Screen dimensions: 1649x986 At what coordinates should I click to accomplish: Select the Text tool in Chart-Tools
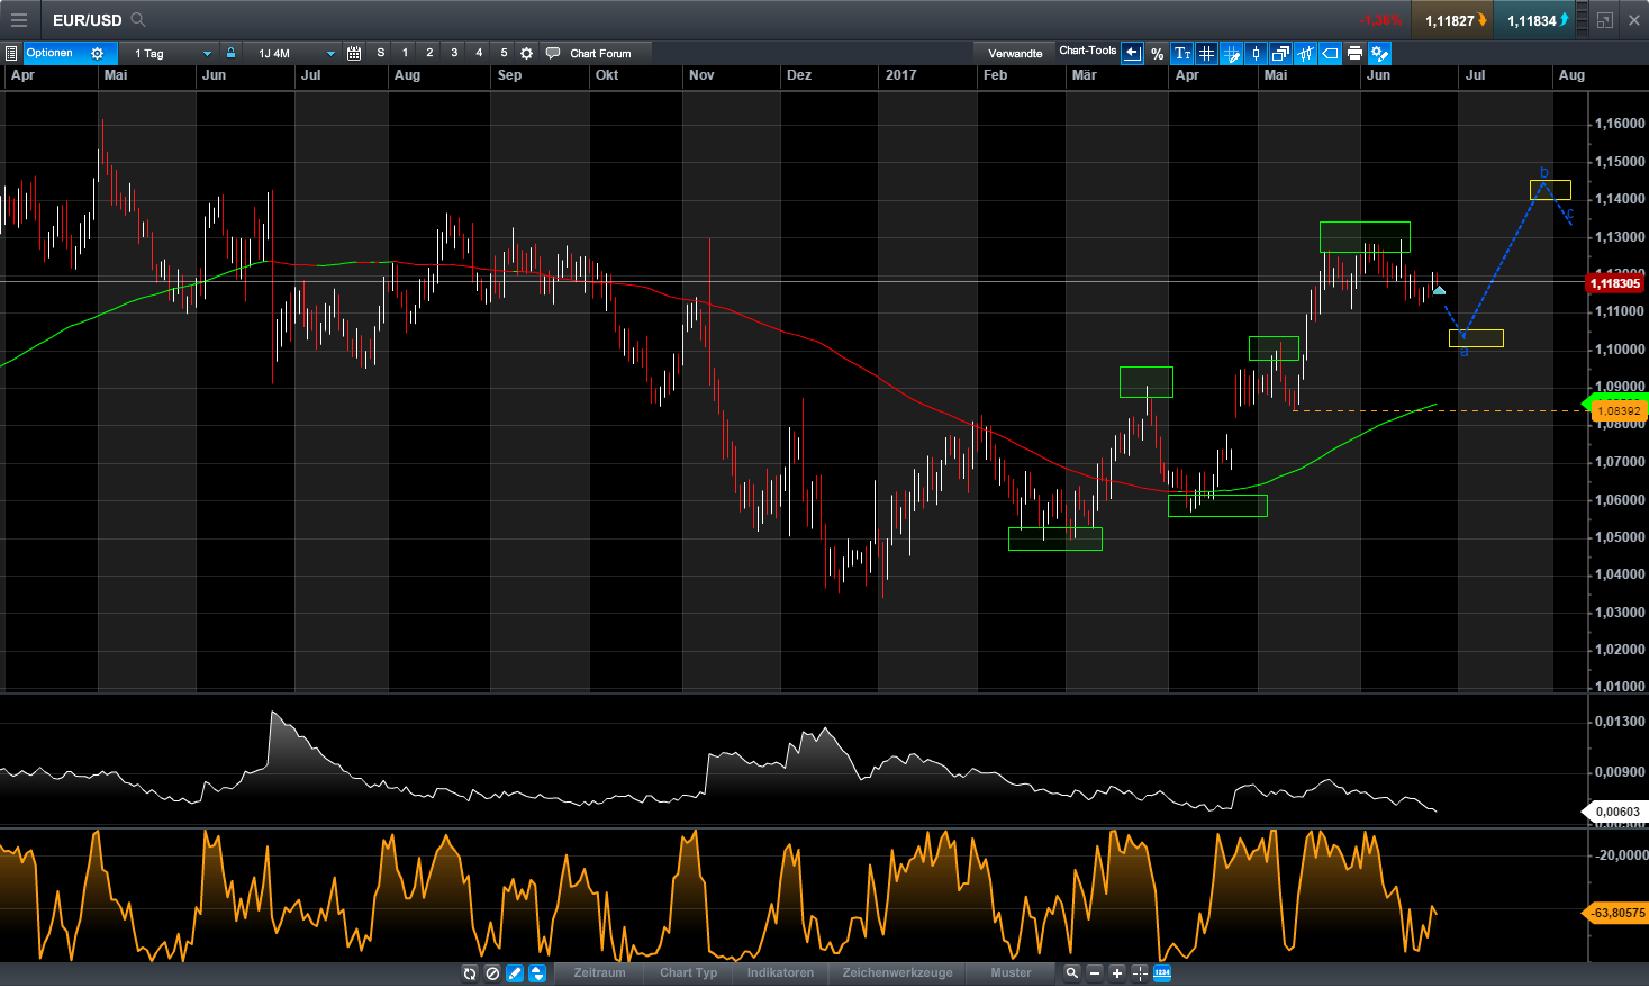click(1182, 53)
